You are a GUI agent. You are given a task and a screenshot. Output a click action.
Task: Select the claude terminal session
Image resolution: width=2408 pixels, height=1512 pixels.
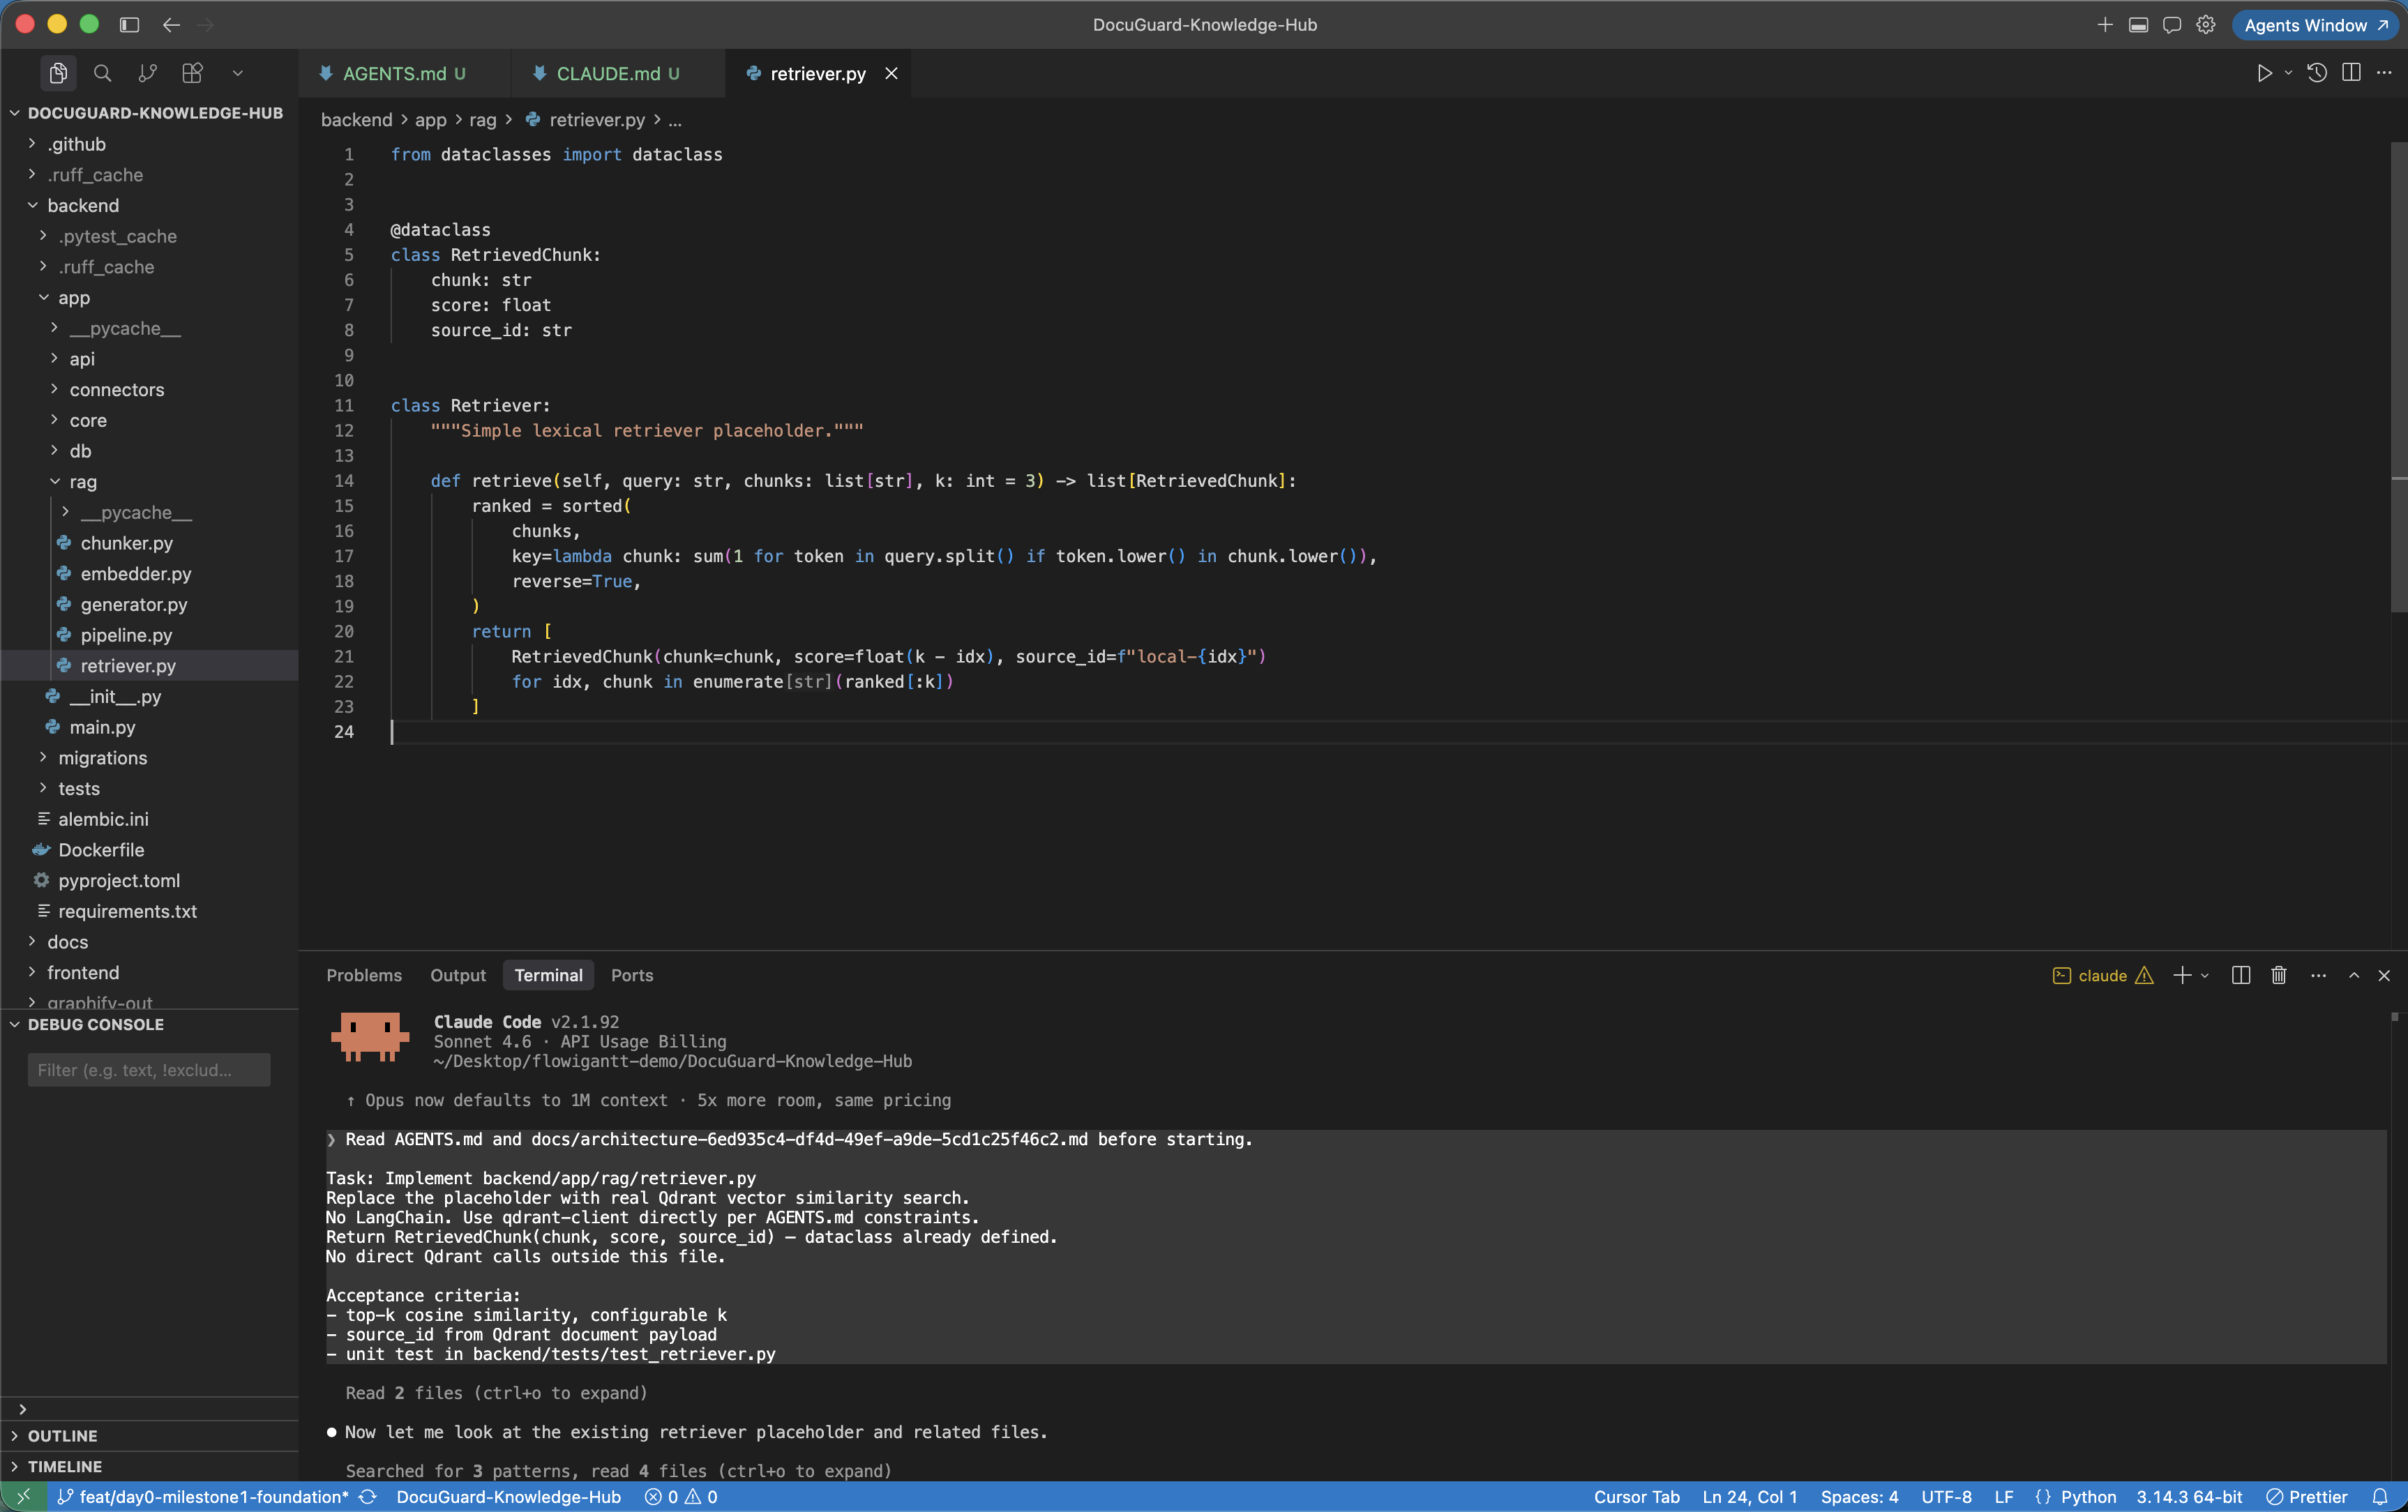point(2103,976)
